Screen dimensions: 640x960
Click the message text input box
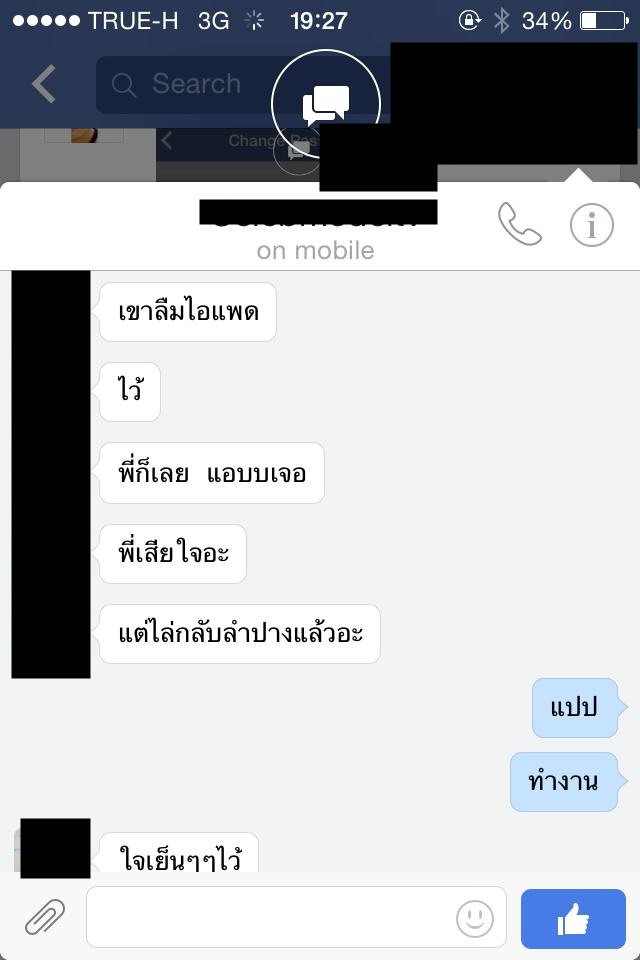[296, 917]
